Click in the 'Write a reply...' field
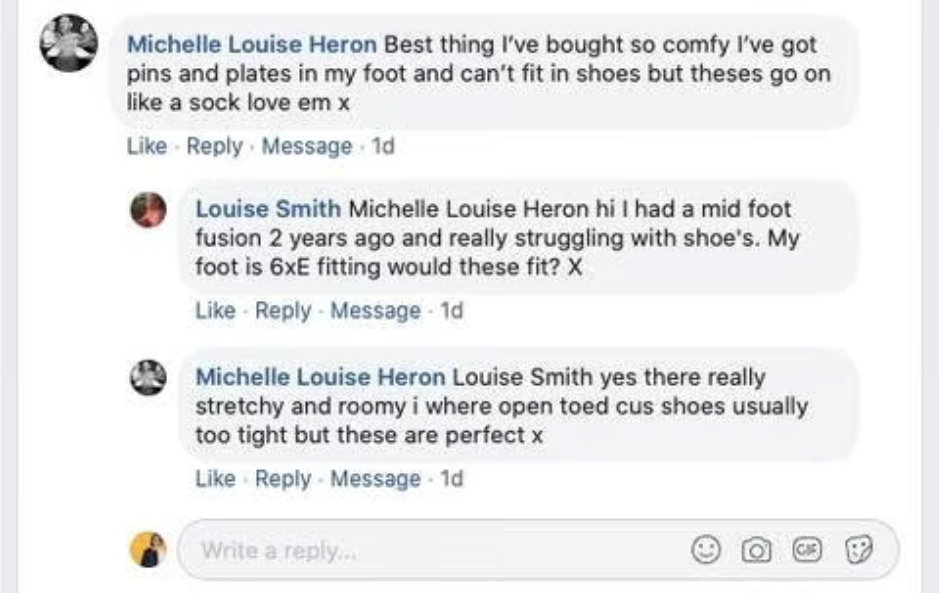The image size is (940, 593). 420,550
